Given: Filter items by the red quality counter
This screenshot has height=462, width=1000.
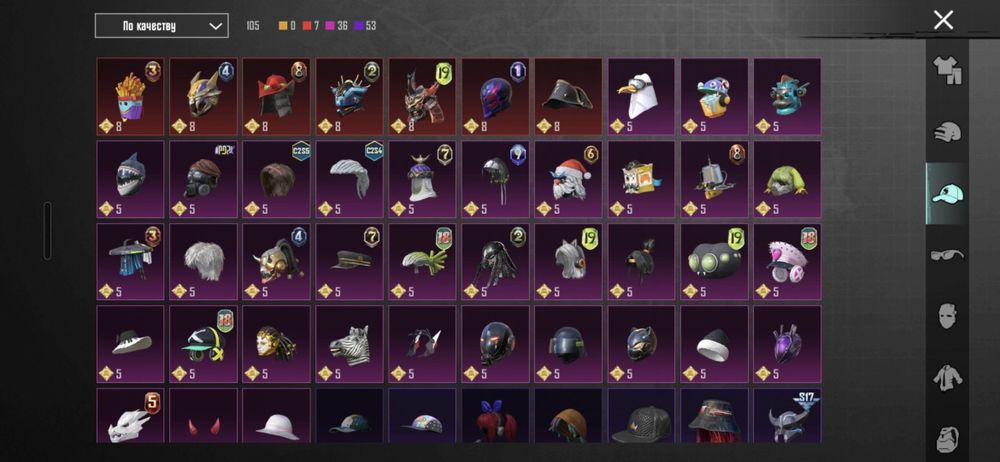Looking at the screenshot, I should tap(311, 26).
